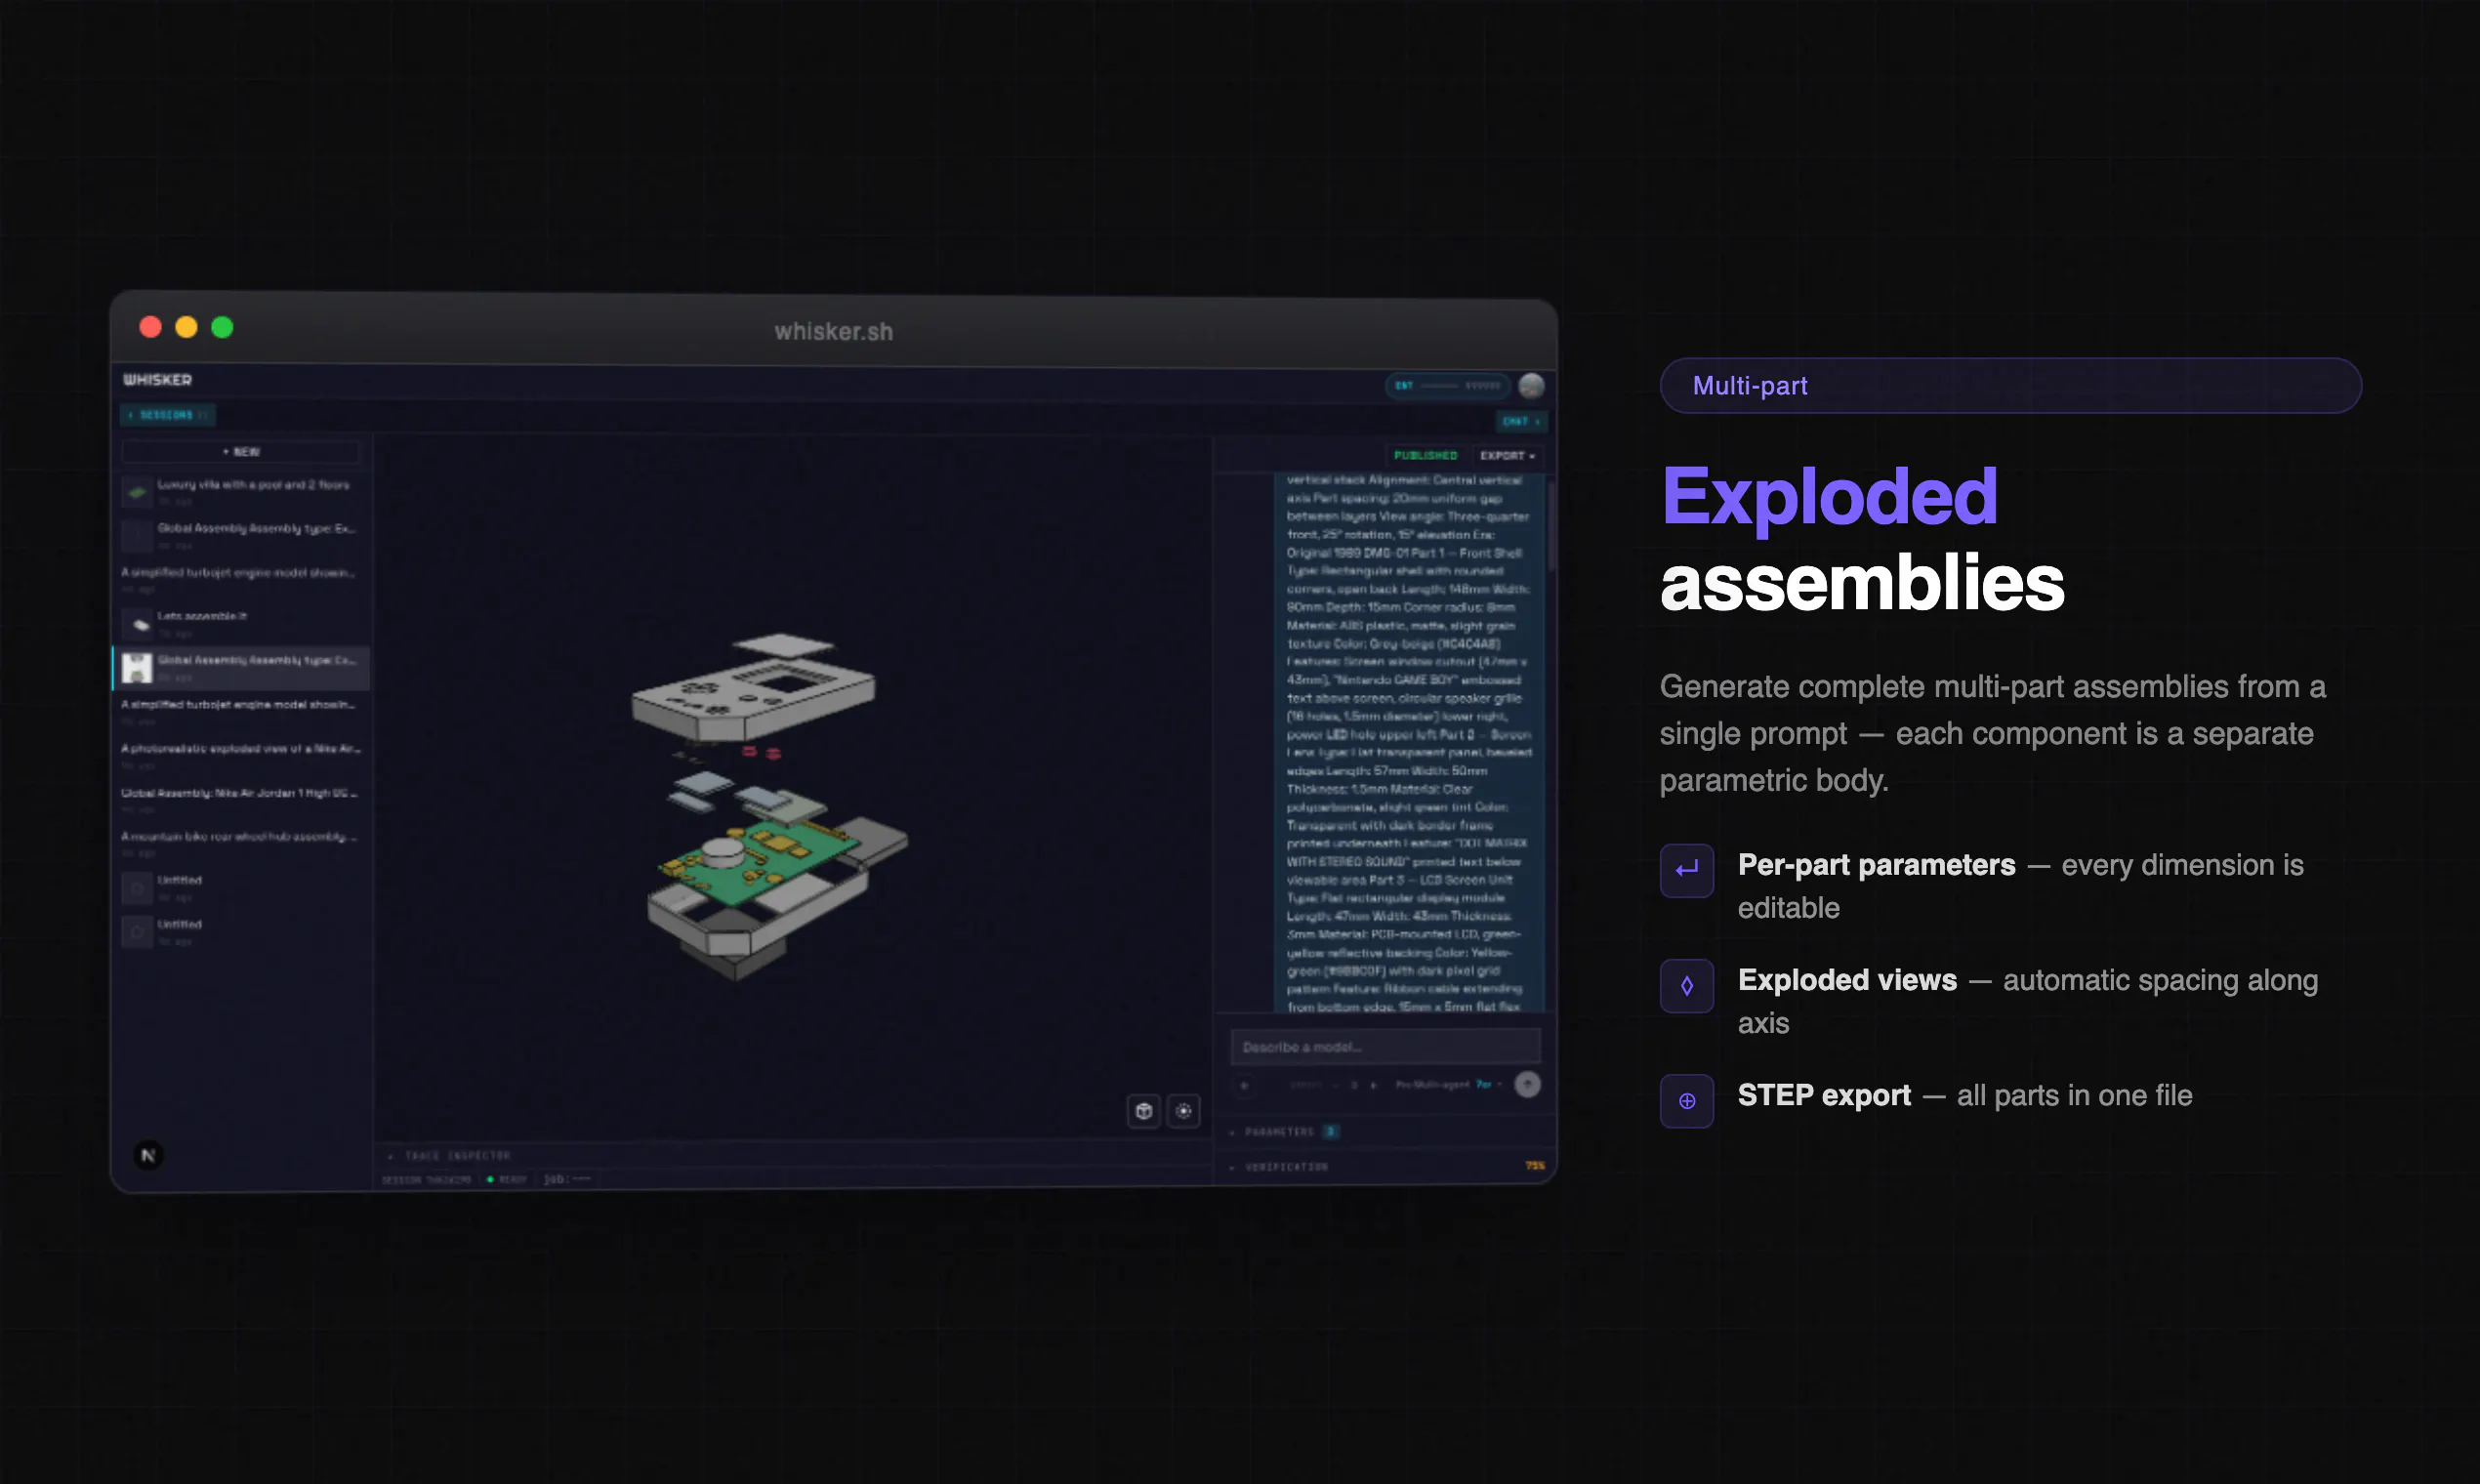The width and height of the screenshot is (2480, 1484).
Task: Click the exploded Game Boy model in viewport
Action: coord(770,805)
